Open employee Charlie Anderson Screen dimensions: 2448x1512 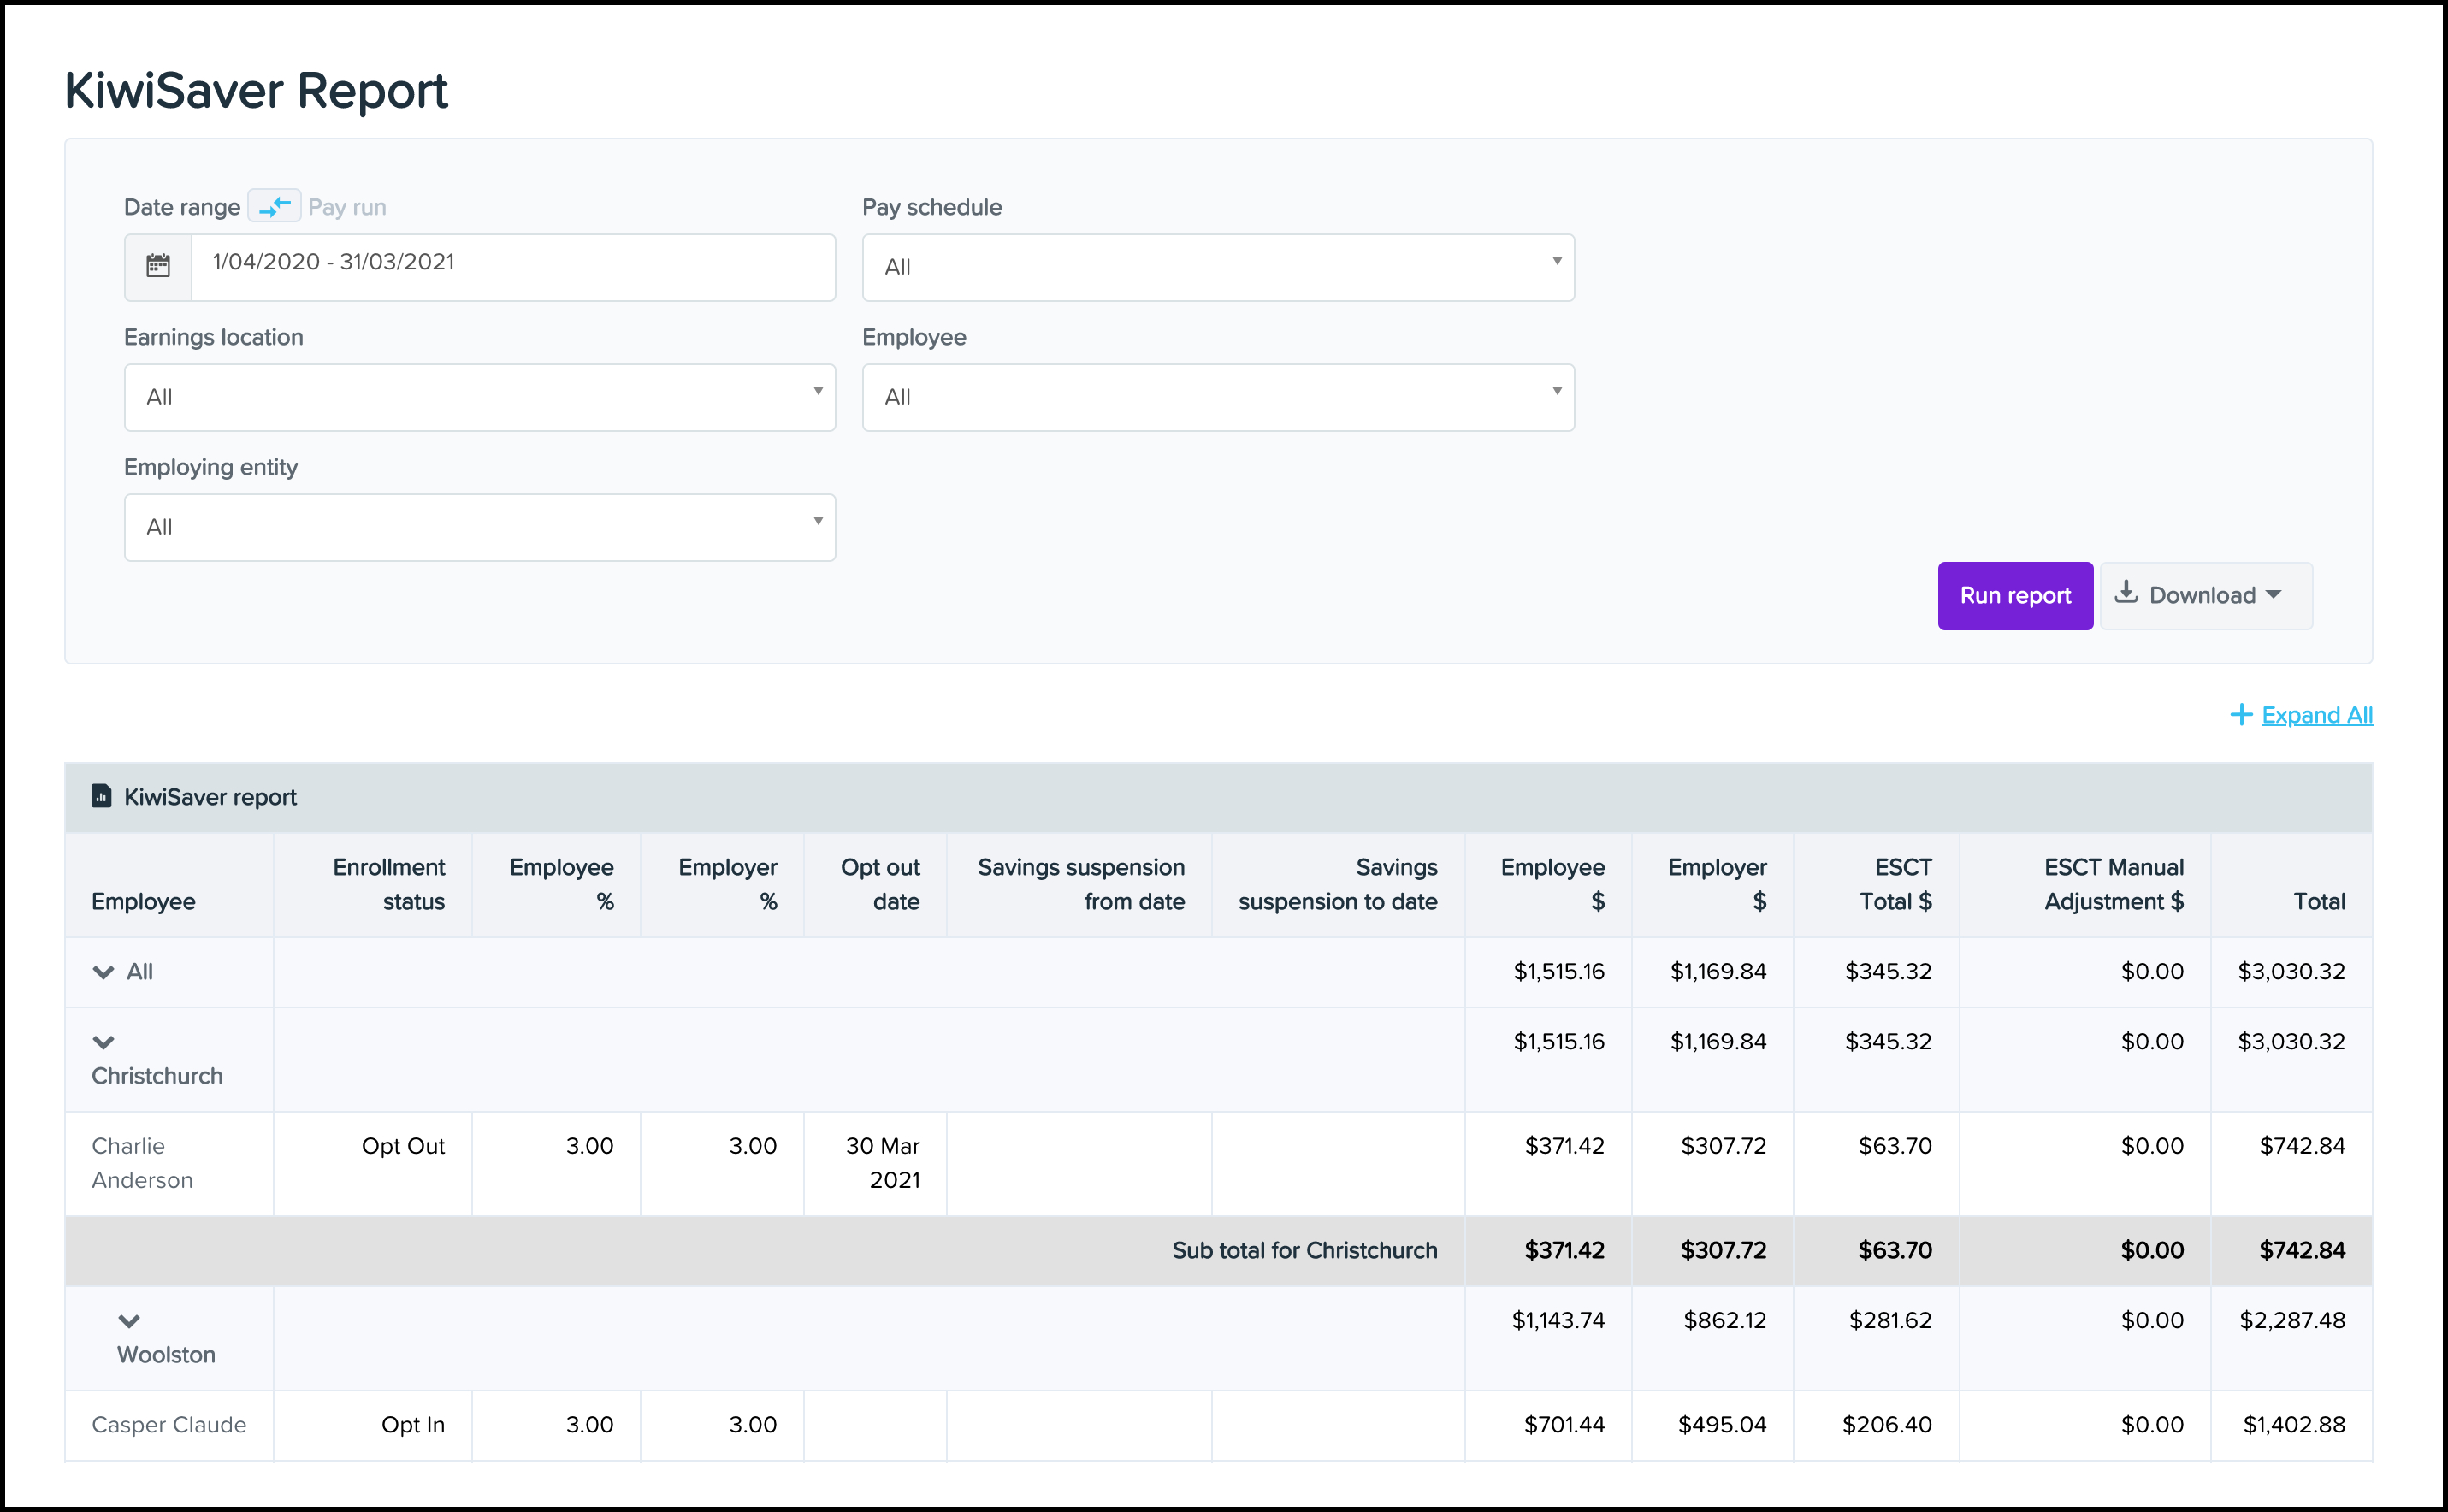tap(142, 1163)
